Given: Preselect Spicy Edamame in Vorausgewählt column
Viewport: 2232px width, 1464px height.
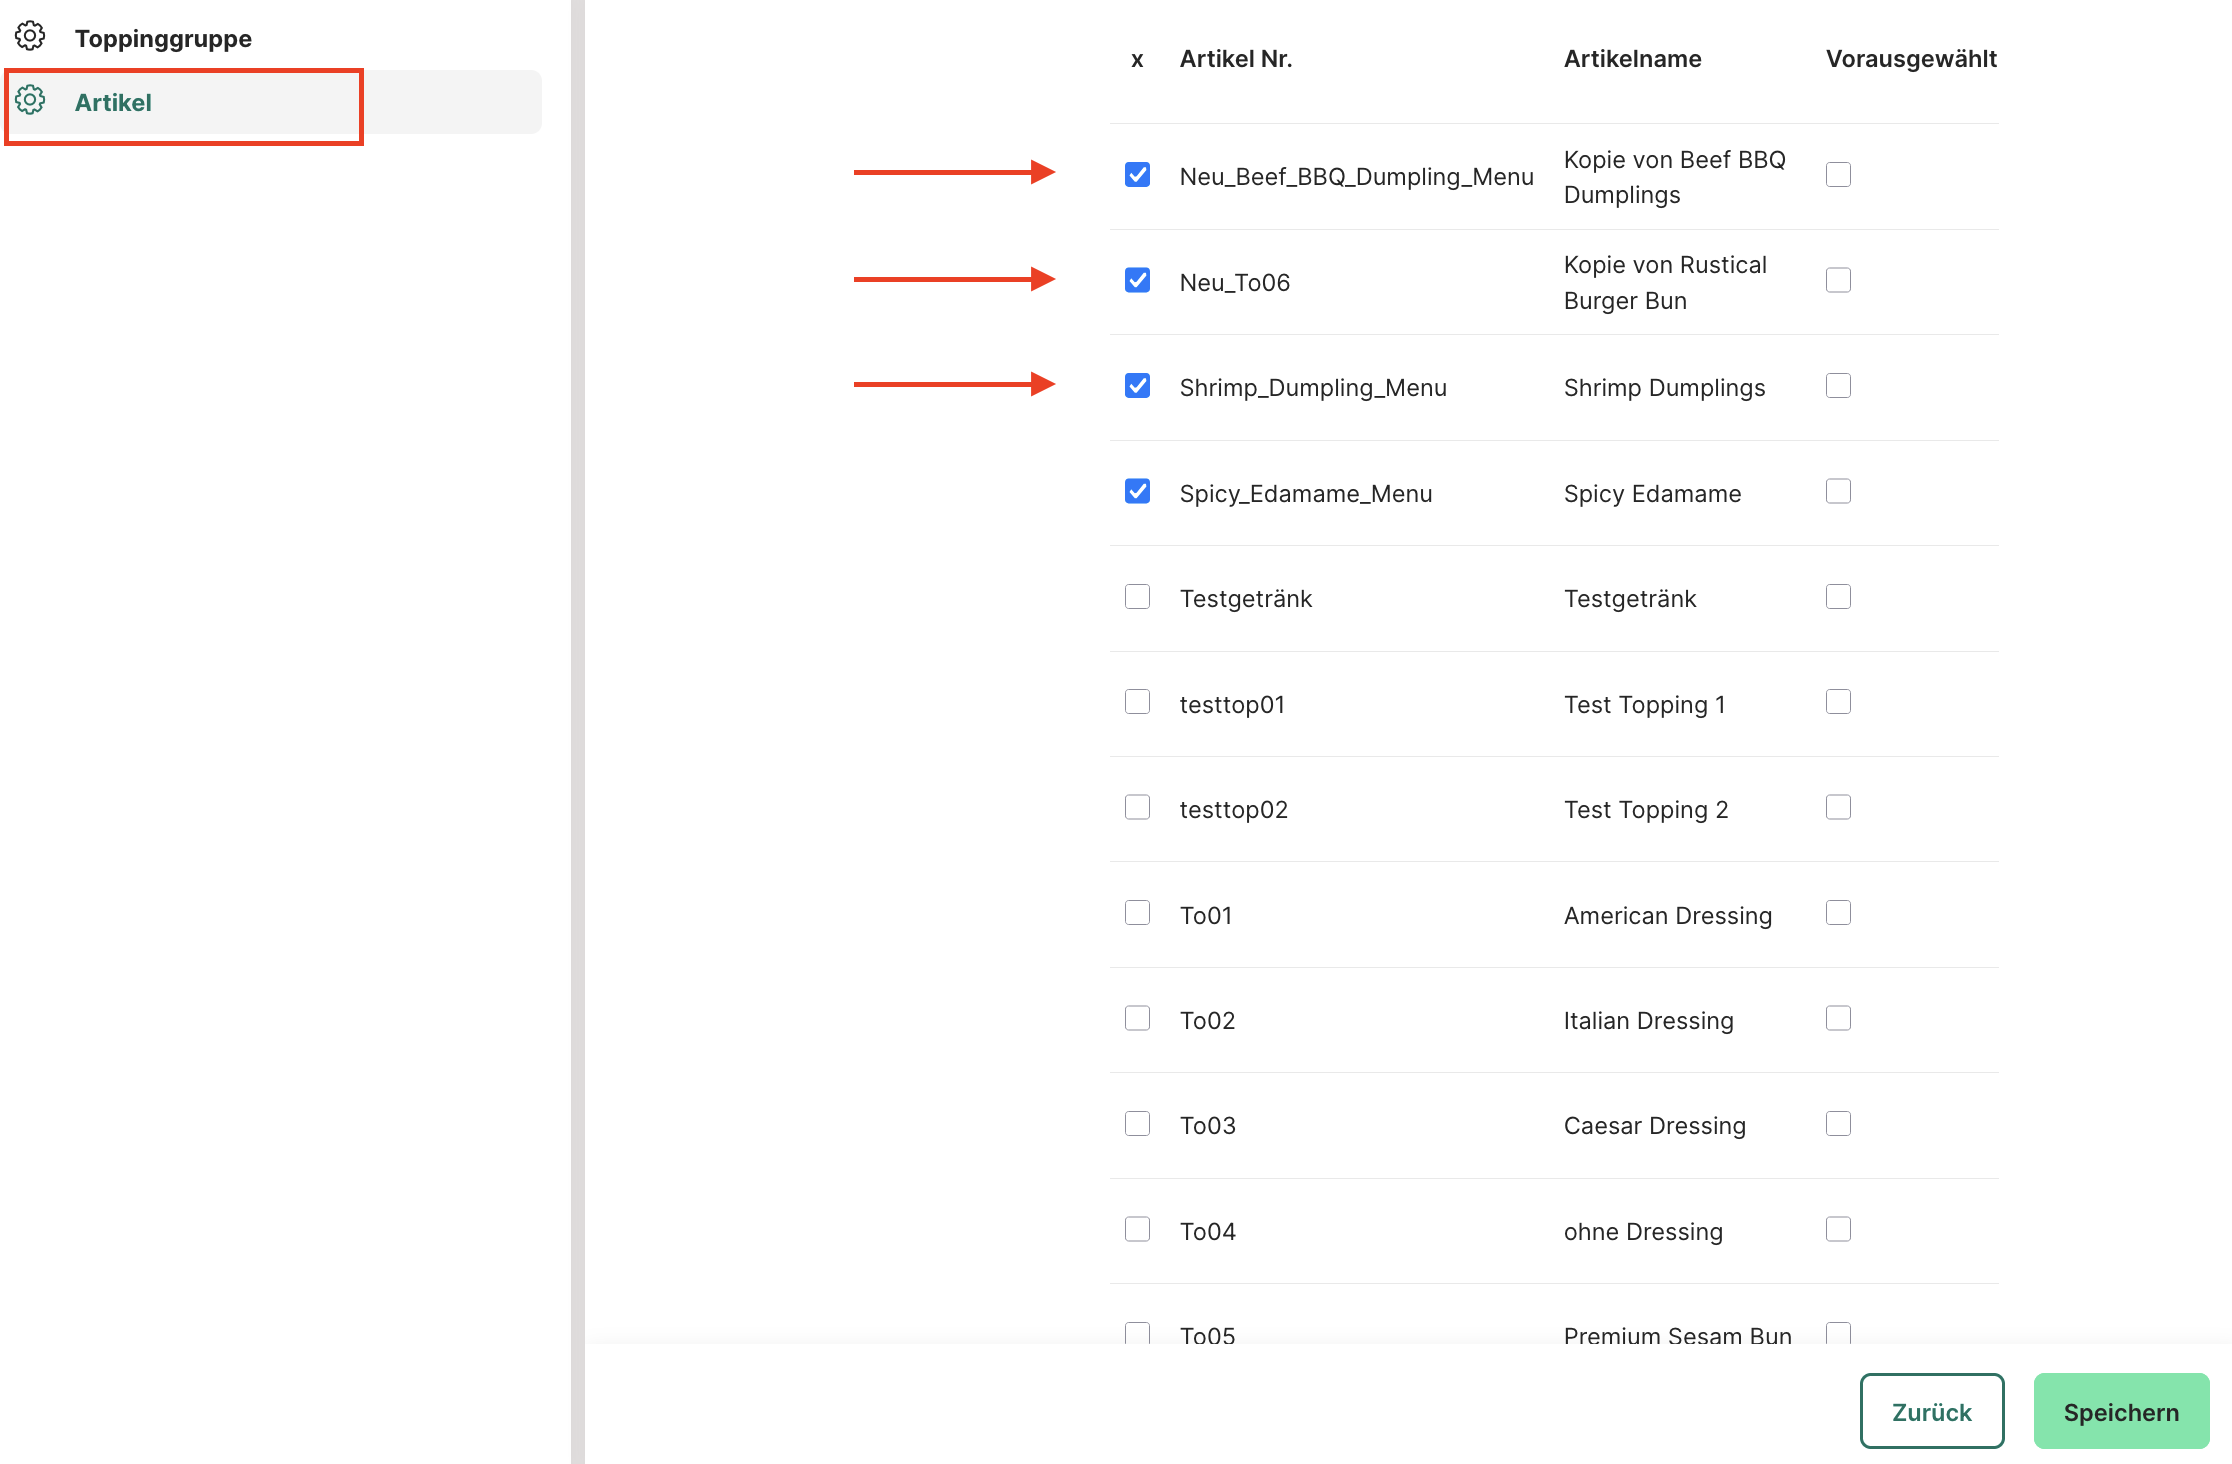Looking at the screenshot, I should tap(1838, 491).
